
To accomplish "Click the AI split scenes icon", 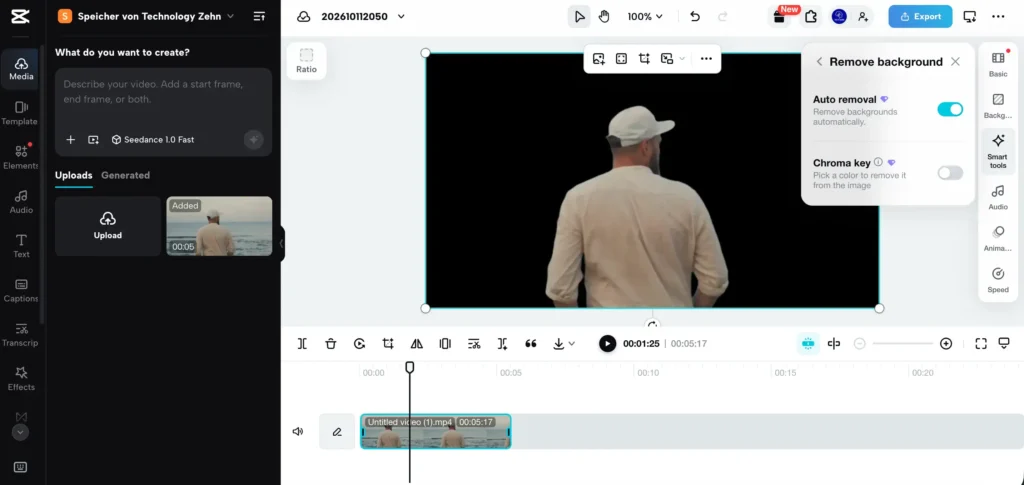I will pos(502,343).
